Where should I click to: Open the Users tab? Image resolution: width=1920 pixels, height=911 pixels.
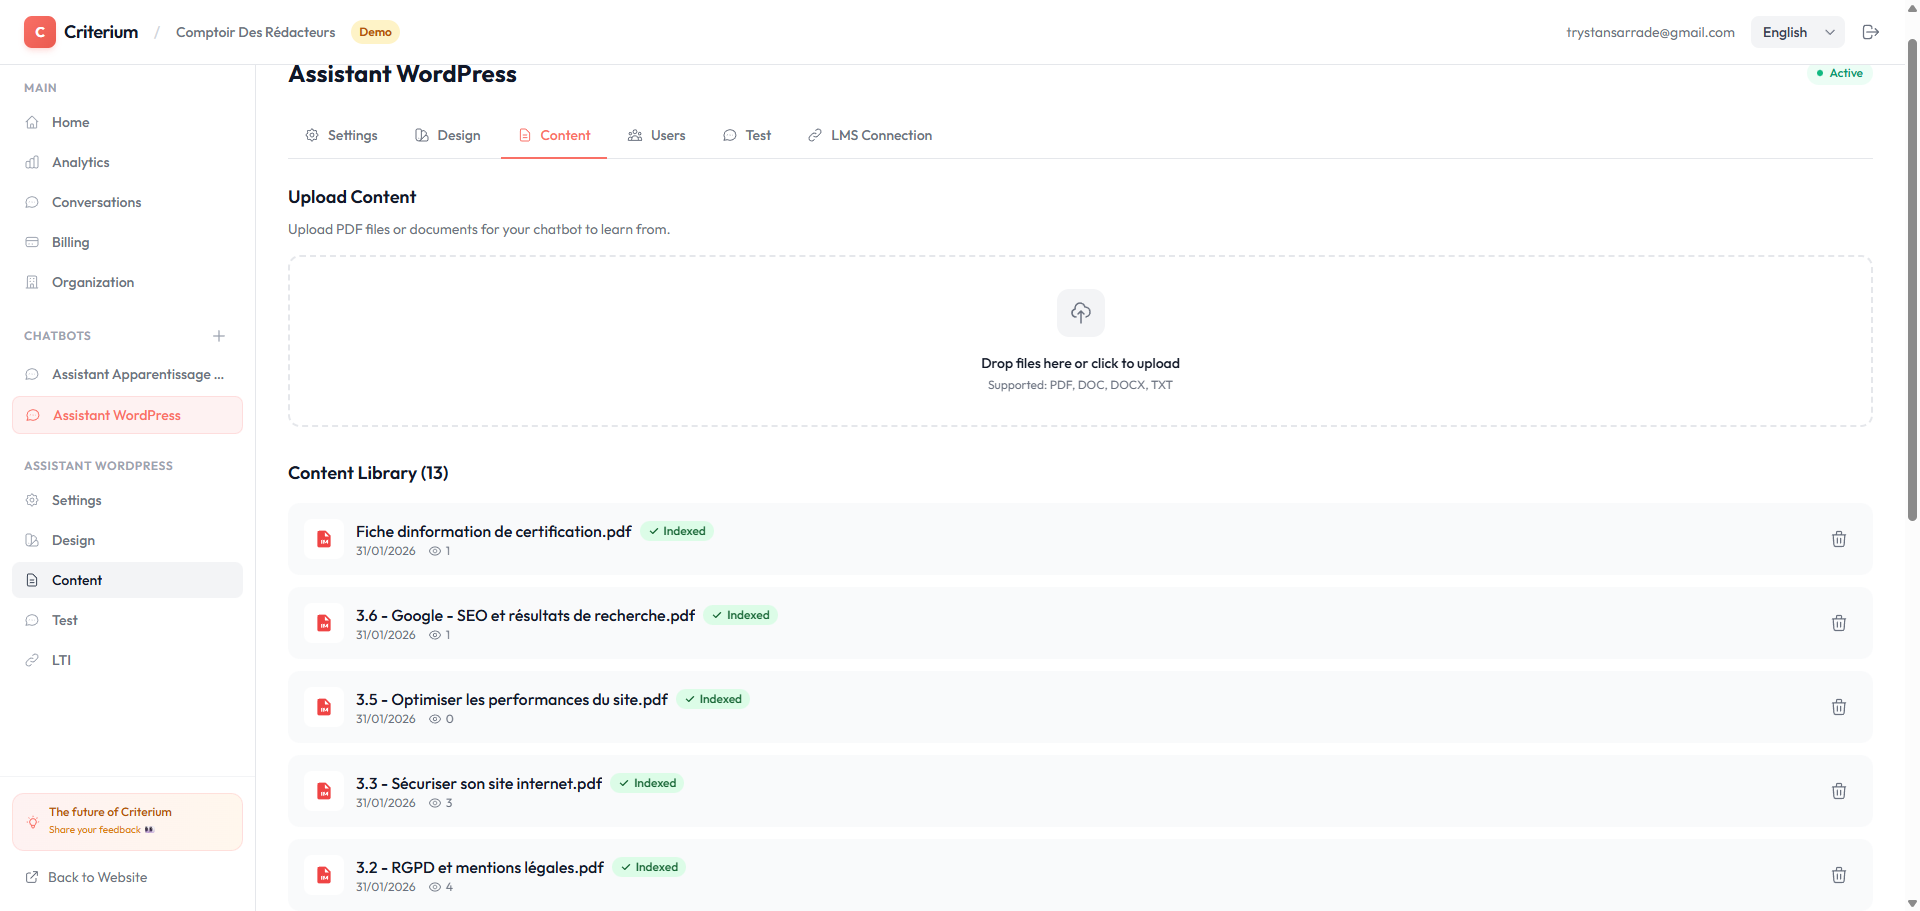[x=657, y=136]
